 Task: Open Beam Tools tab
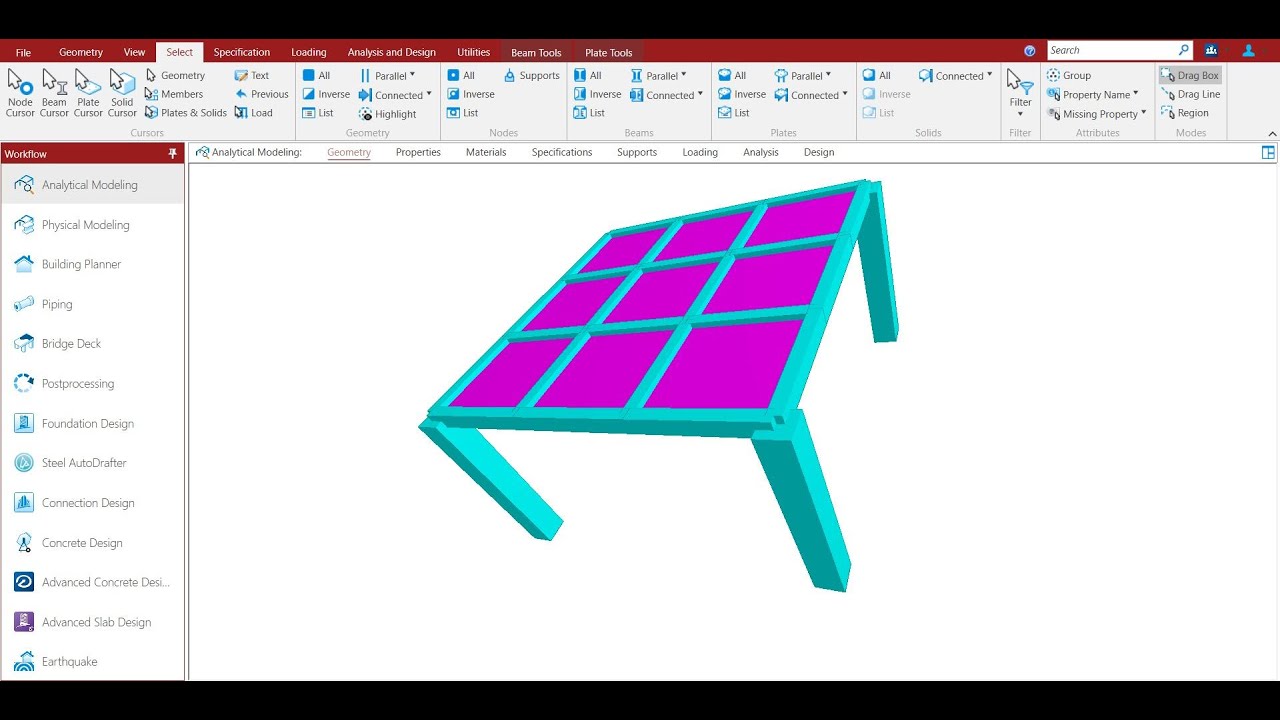coord(536,53)
